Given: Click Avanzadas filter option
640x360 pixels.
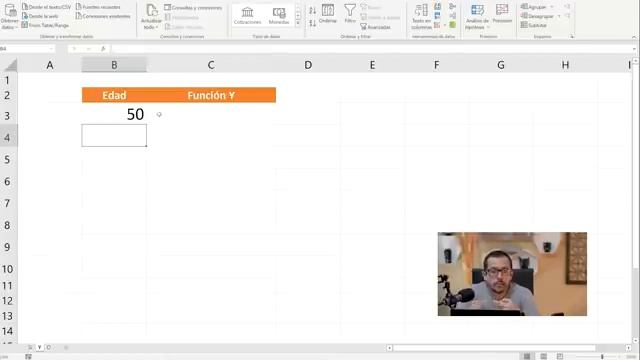Looking at the screenshot, I should point(376,27).
